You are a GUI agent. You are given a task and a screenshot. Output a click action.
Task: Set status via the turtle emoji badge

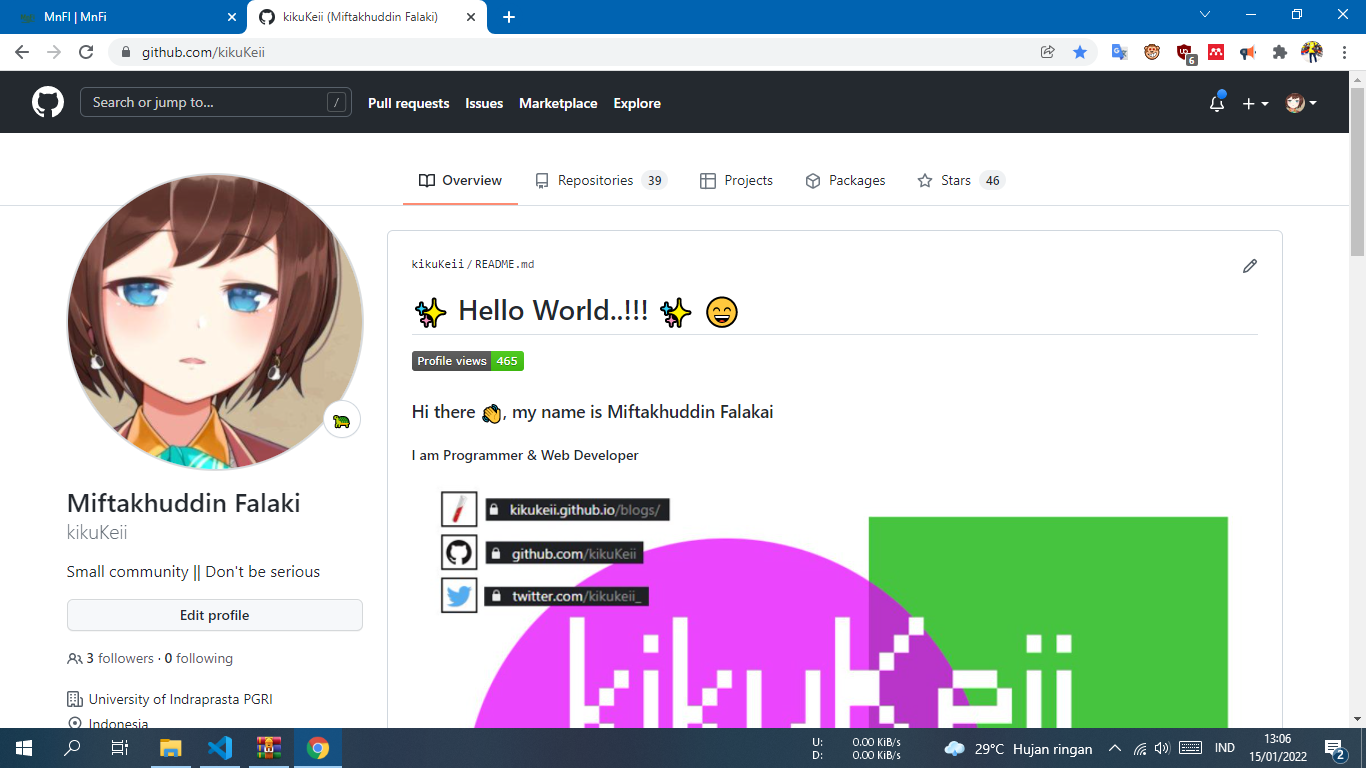coord(342,421)
